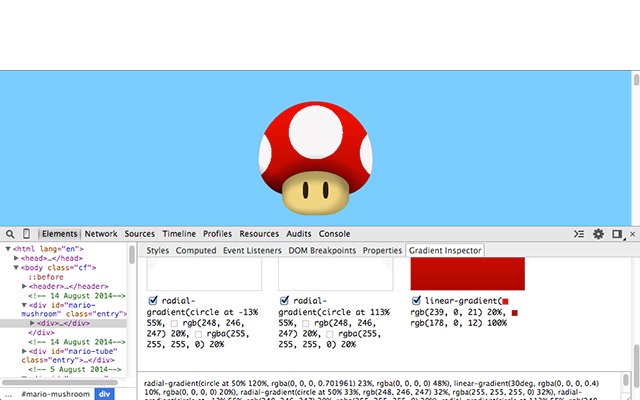Change the DevTools dock side icon
The height and width of the screenshot is (400, 640).
tap(617, 234)
